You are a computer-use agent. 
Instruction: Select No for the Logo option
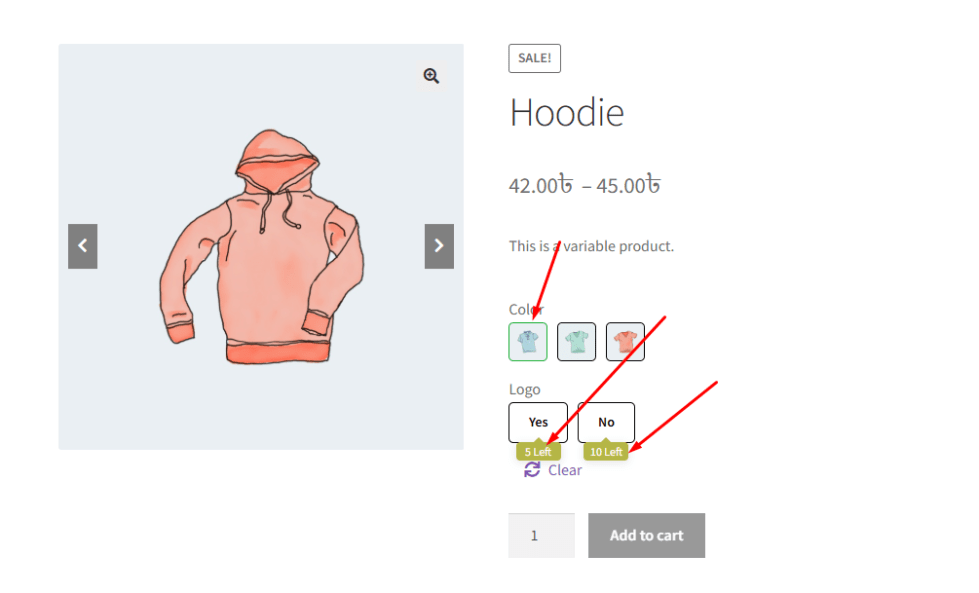tap(606, 423)
